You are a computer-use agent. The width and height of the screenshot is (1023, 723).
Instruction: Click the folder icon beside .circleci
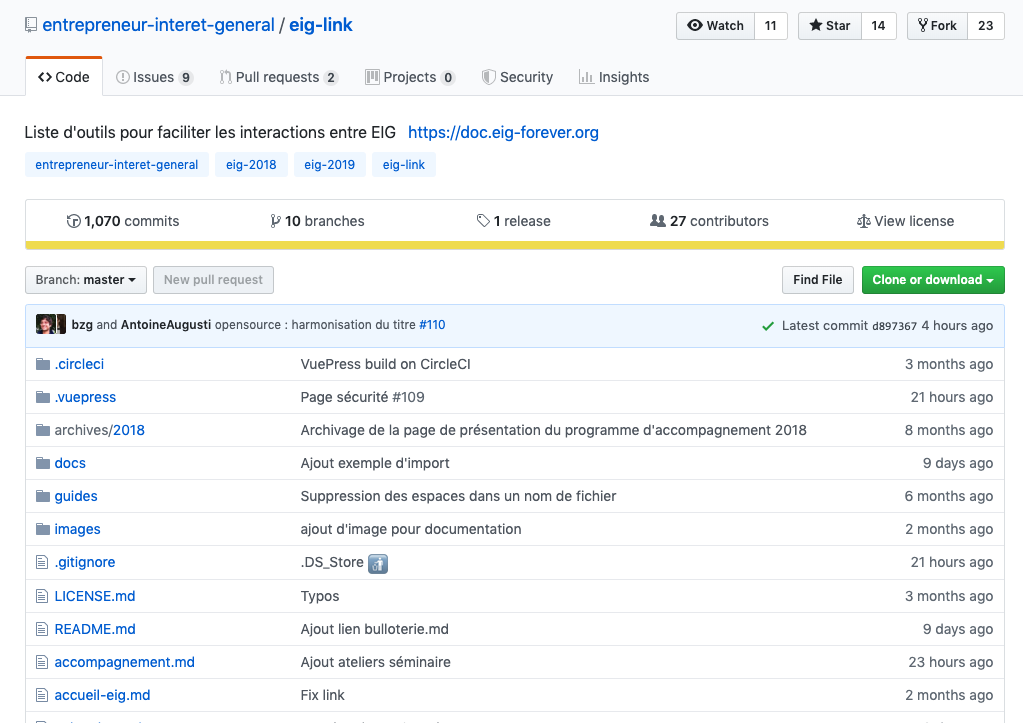tap(43, 364)
